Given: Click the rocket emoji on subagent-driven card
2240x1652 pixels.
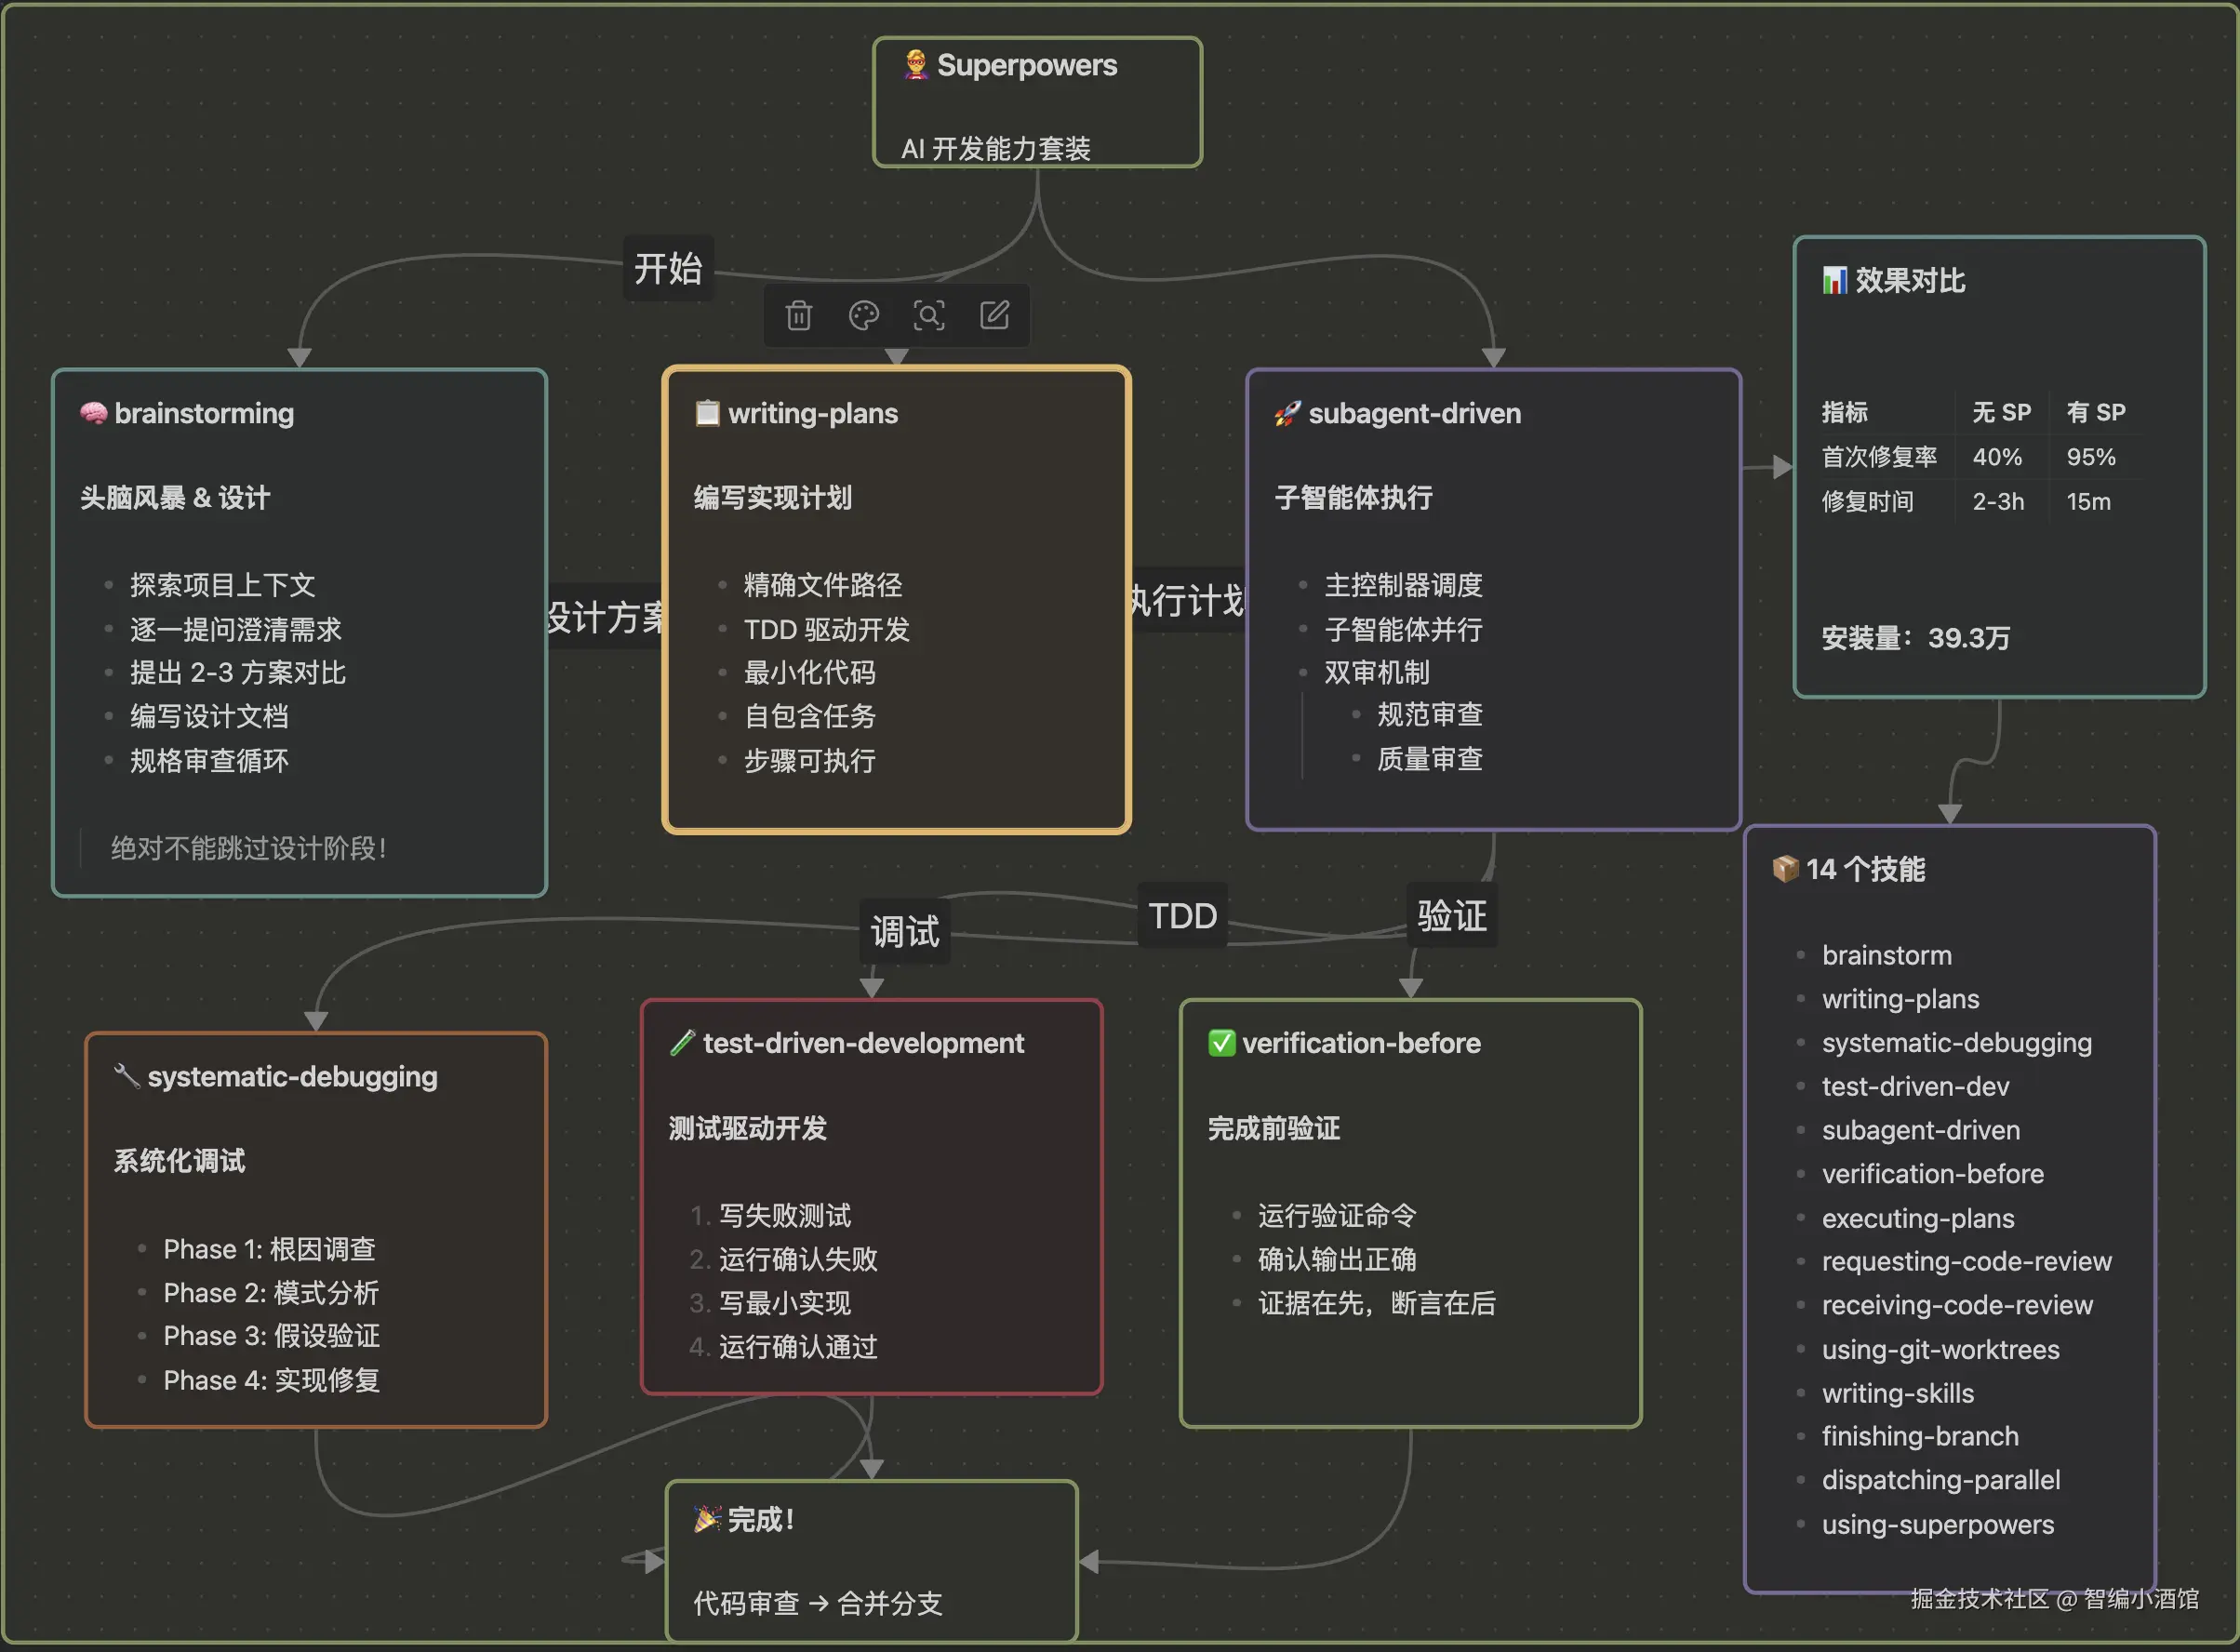Looking at the screenshot, I should pos(1287,413).
